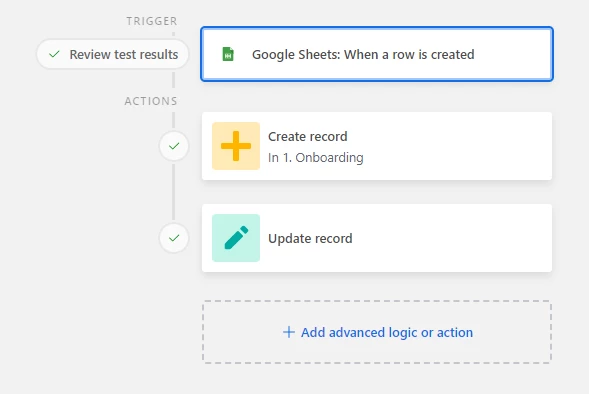This screenshot has width=589, height=394.
Task: Open Review test results pill
Action: [112, 54]
